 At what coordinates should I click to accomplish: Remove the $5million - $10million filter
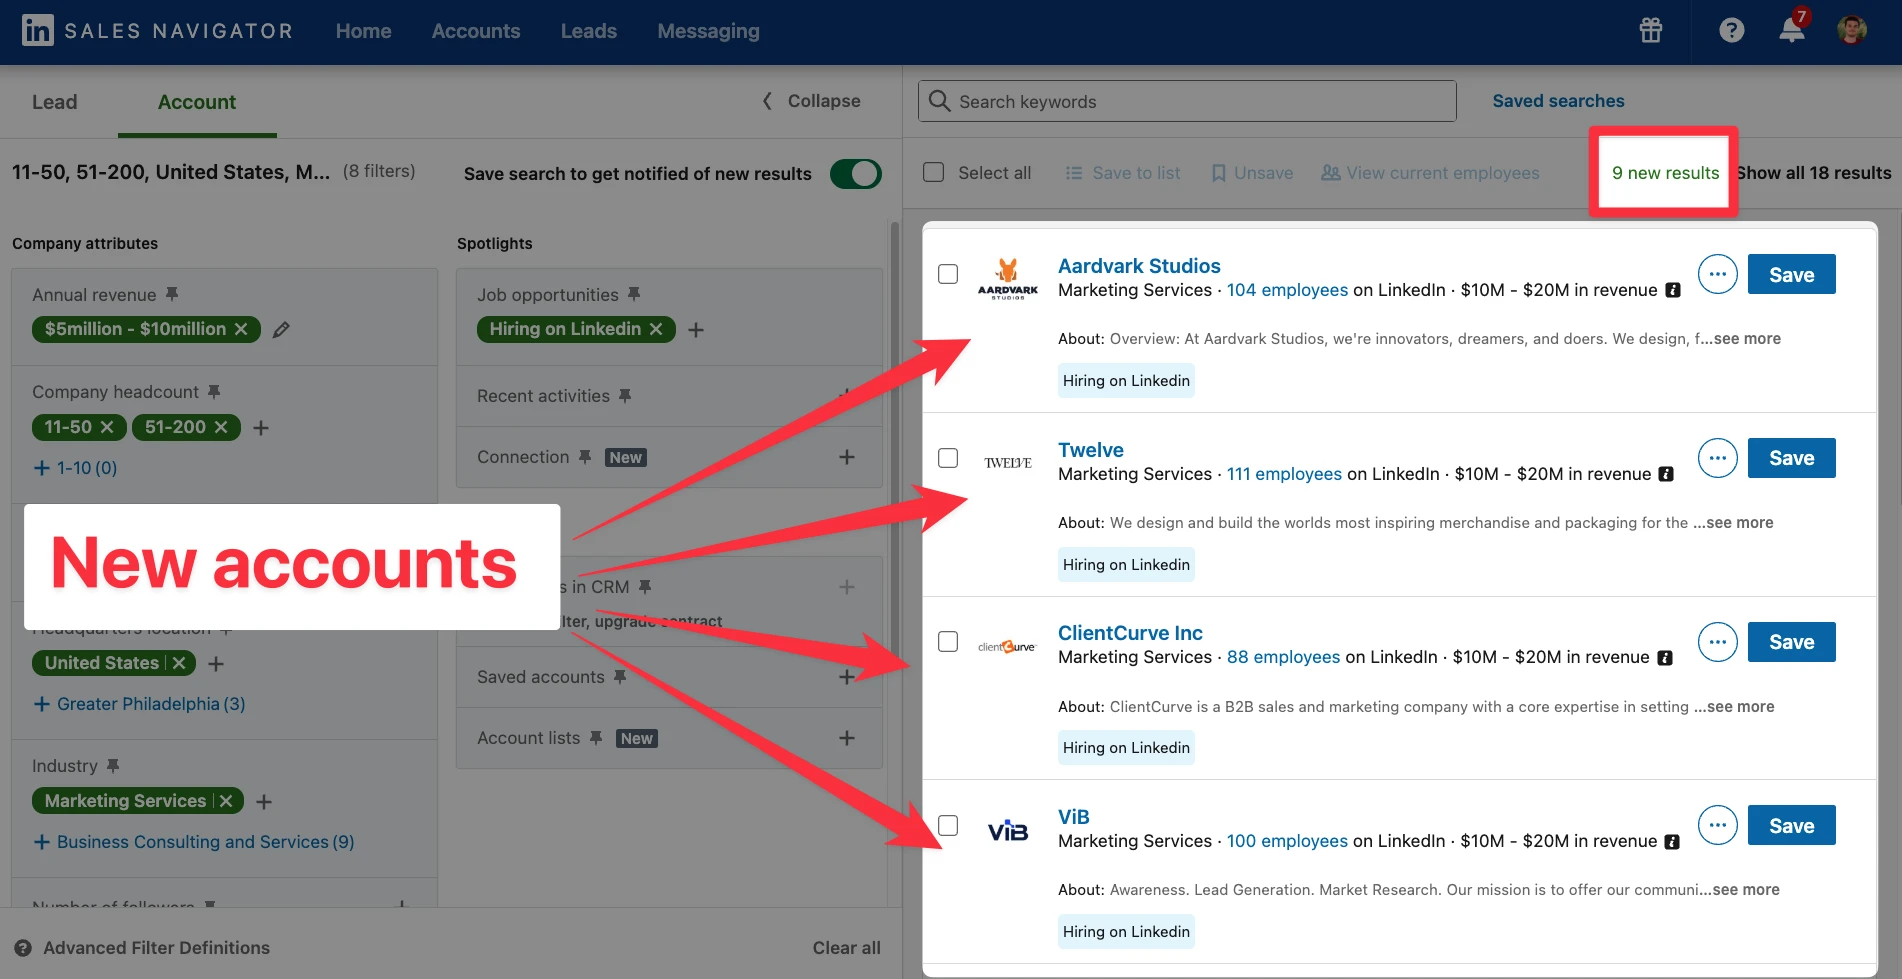pos(241,329)
